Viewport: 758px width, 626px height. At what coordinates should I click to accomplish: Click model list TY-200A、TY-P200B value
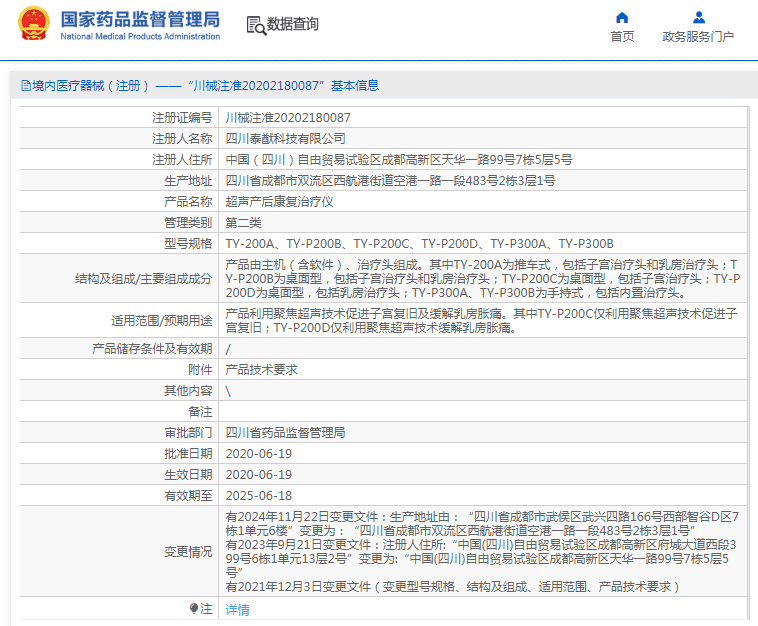[x=419, y=244]
